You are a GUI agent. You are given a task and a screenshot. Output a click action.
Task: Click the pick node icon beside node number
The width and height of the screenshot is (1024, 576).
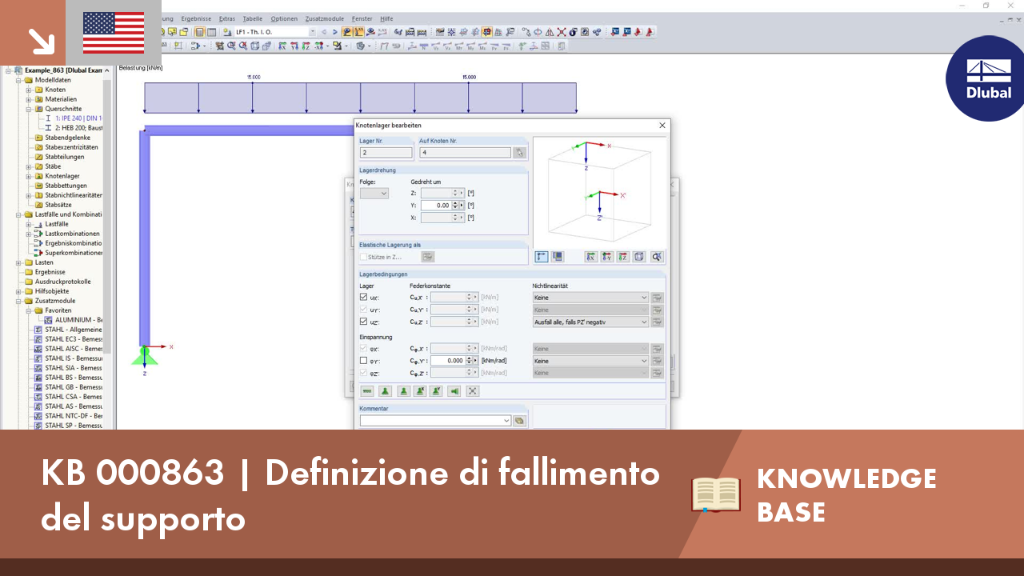(519, 152)
